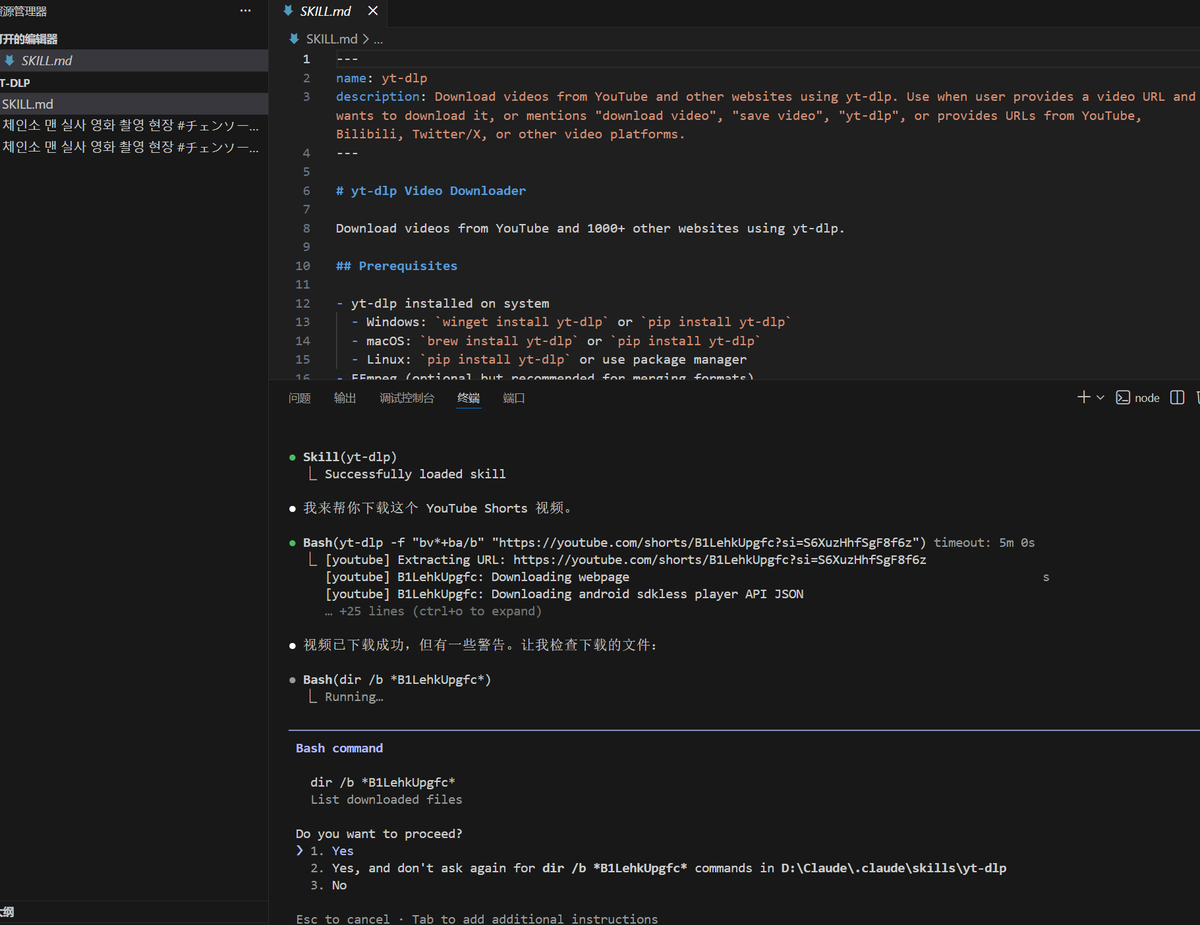Image resolution: width=1200 pixels, height=925 pixels.
Task: Choose 'Yes, and don't ask again' option
Action: [x=658, y=868]
